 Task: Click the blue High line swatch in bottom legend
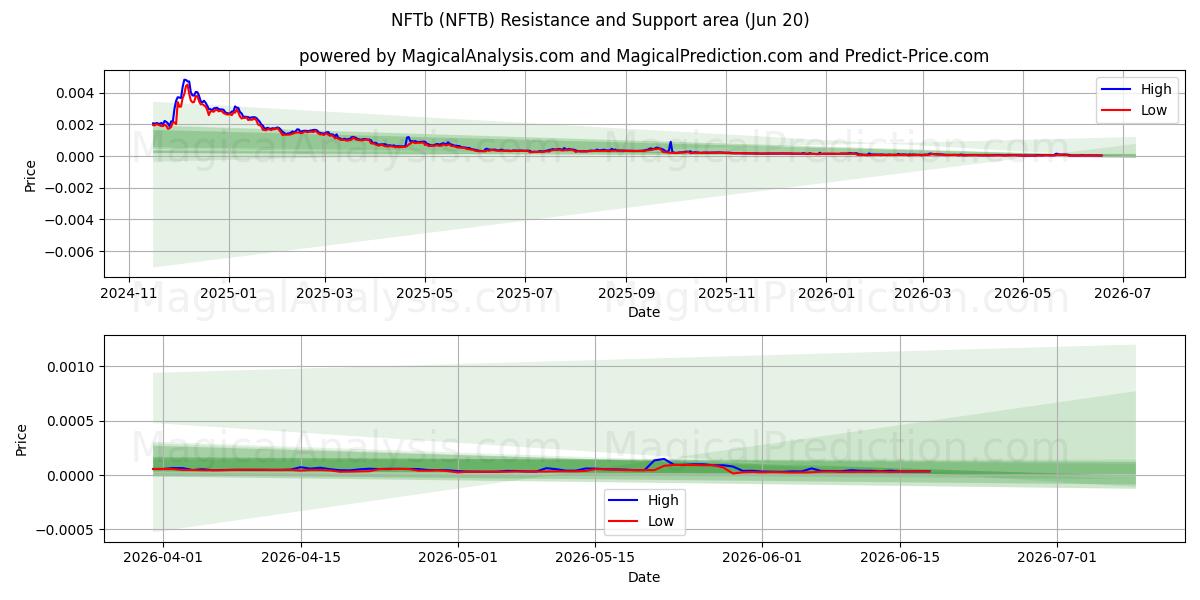coord(623,501)
